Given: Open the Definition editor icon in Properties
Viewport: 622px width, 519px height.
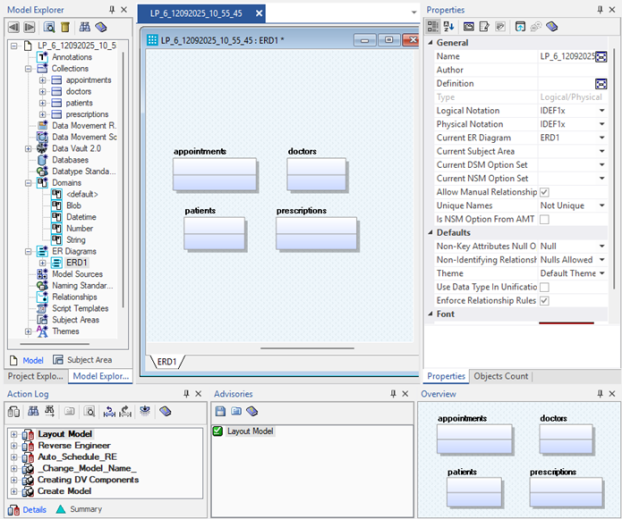Looking at the screenshot, I should [600, 84].
